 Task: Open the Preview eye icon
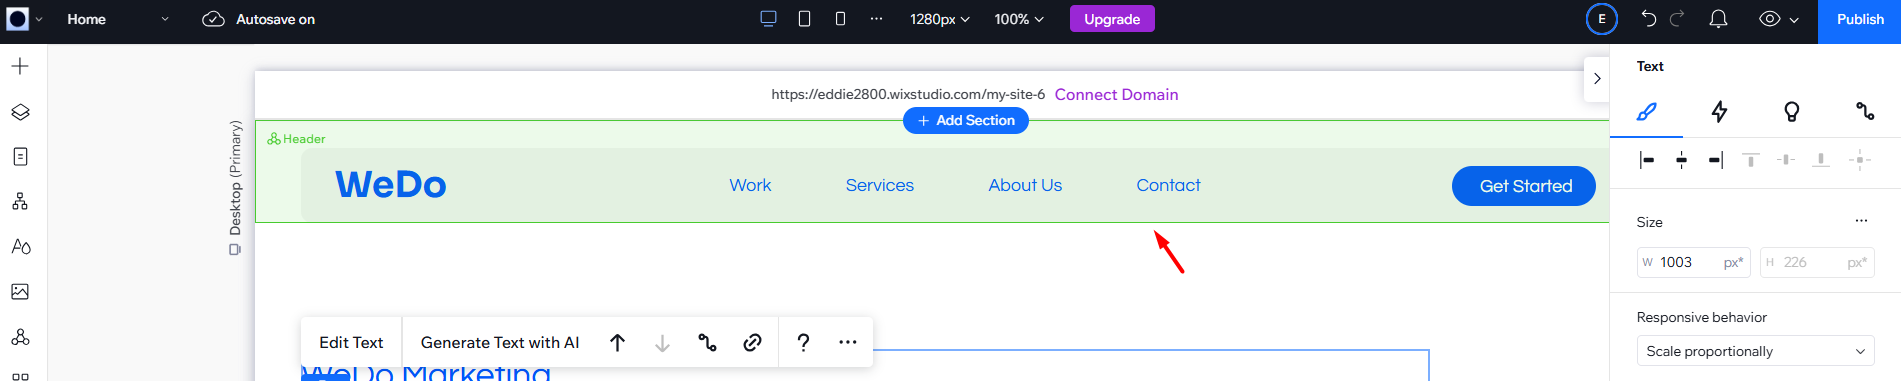pos(1770,19)
